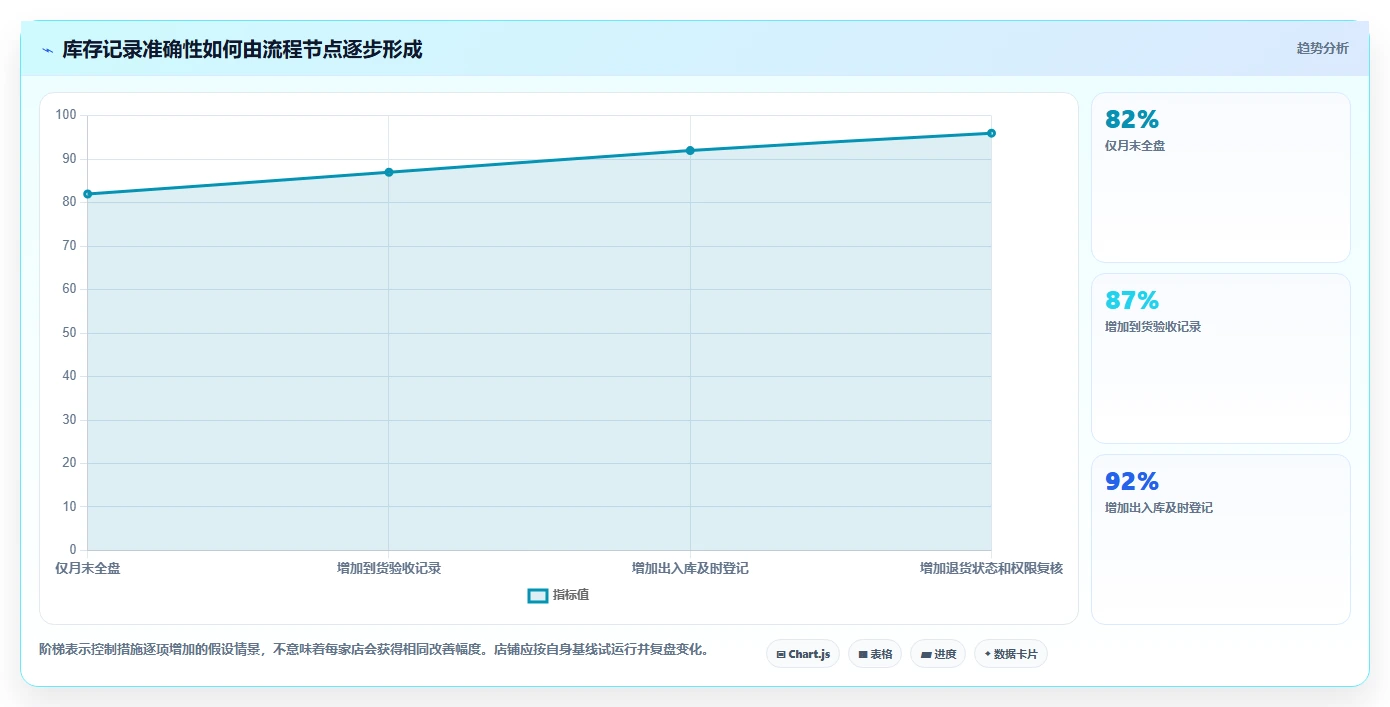Click the y-axis value 100
The height and width of the screenshot is (707, 1390).
[66, 115]
